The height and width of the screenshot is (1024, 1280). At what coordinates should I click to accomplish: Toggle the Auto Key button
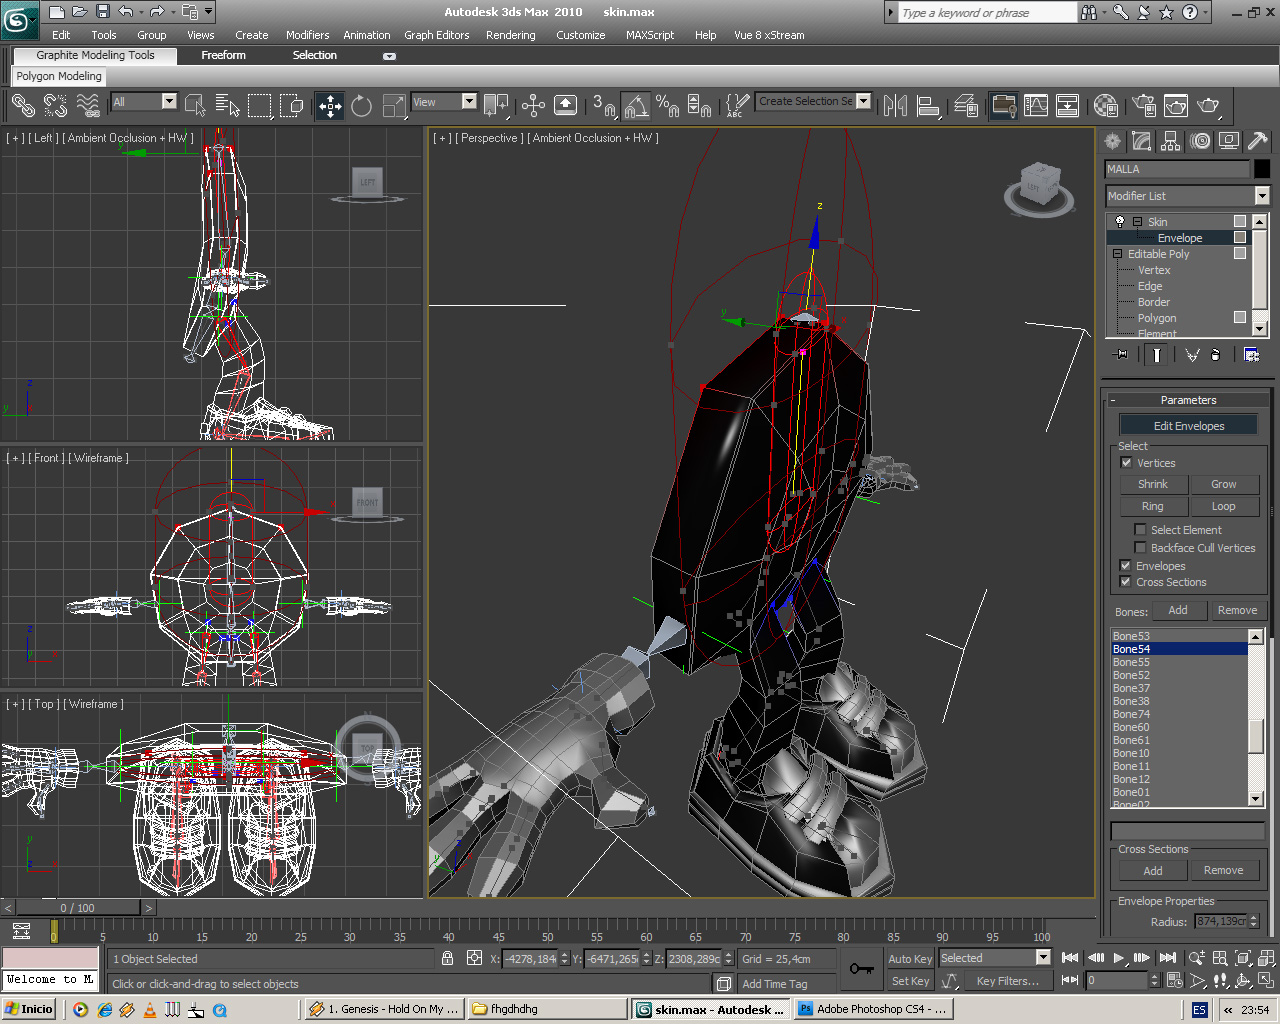909,958
